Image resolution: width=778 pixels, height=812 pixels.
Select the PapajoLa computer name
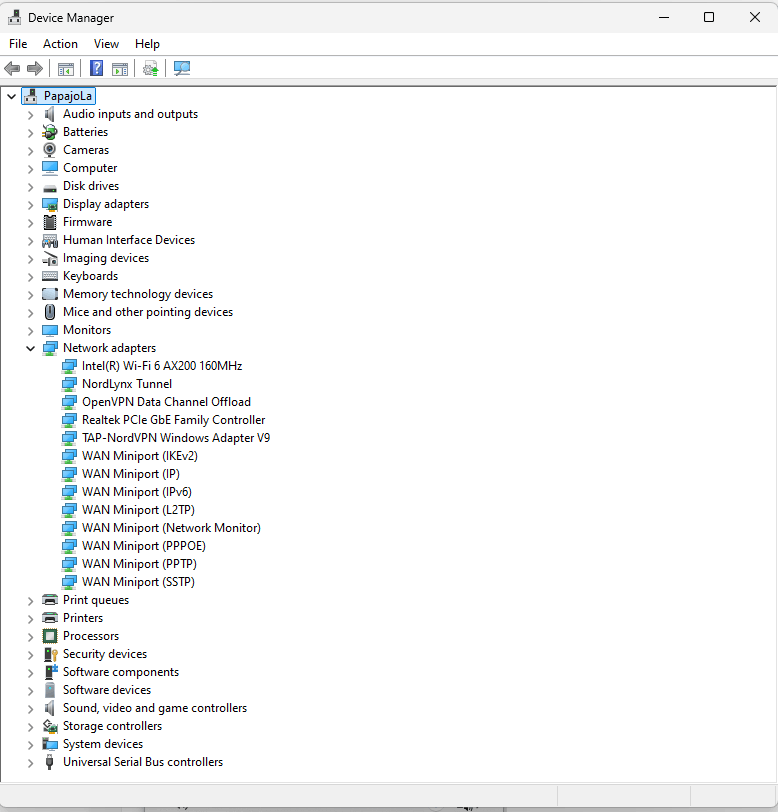pyautogui.click(x=68, y=96)
